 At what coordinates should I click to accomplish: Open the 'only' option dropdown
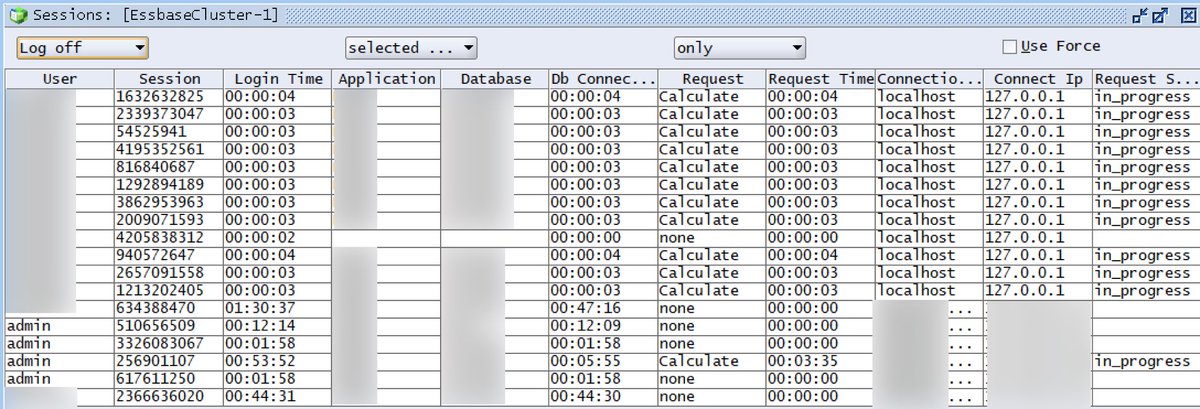739,47
